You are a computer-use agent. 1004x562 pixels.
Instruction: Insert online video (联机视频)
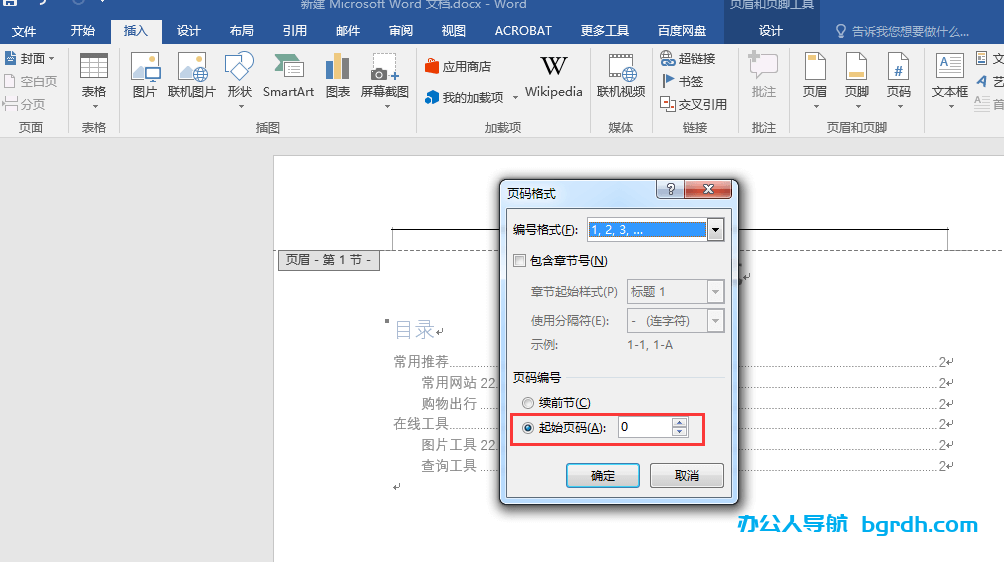[x=621, y=76]
